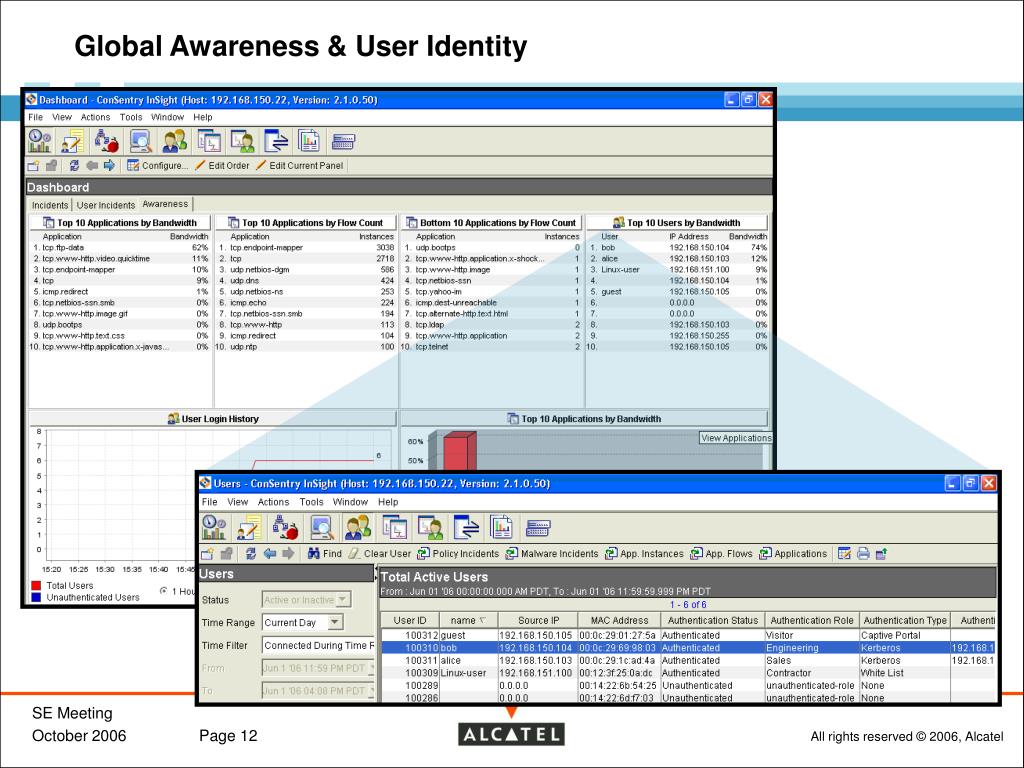
Task: Click Clear User in Users toolbar
Action: coord(379,554)
